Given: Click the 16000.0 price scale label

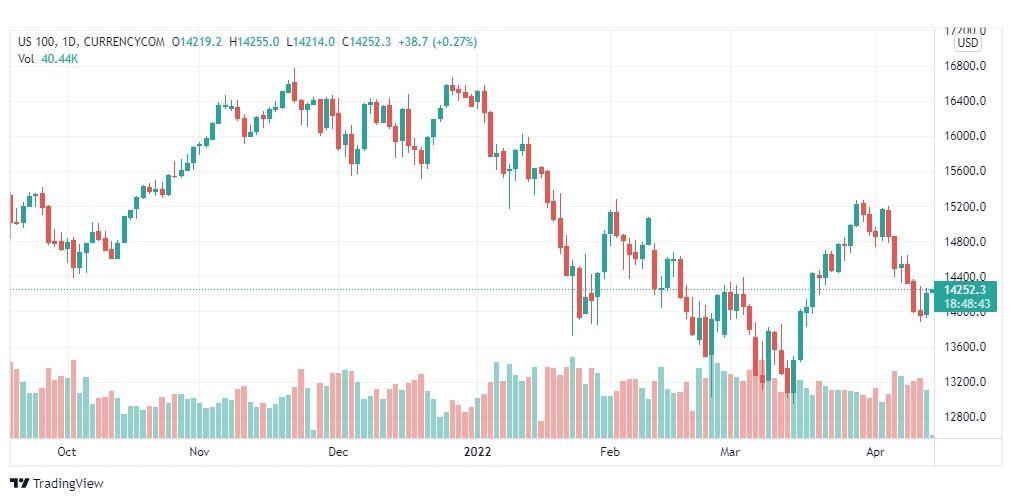Looking at the screenshot, I should (x=964, y=136).
